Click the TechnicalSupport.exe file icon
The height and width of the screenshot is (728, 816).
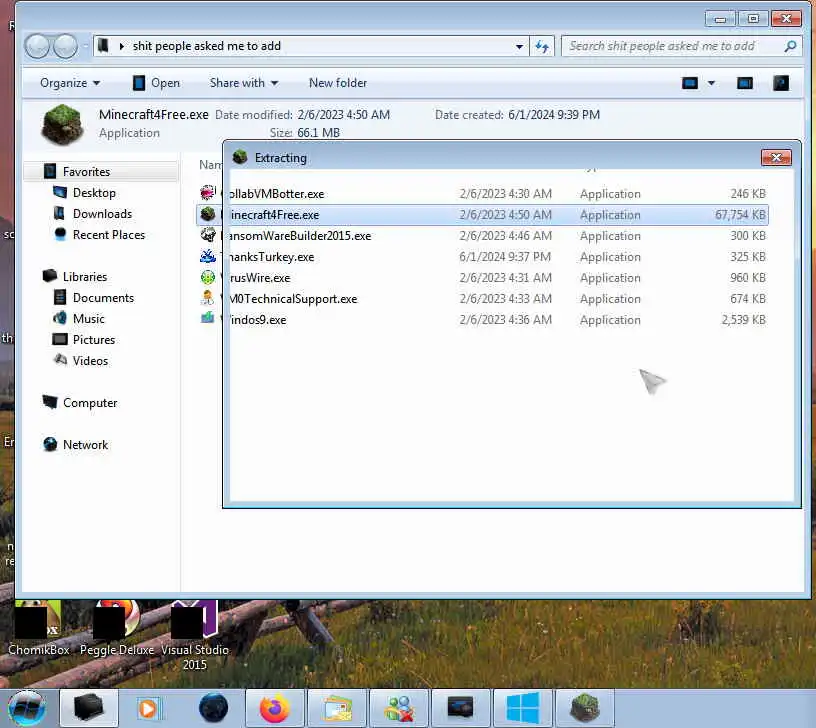208,298
